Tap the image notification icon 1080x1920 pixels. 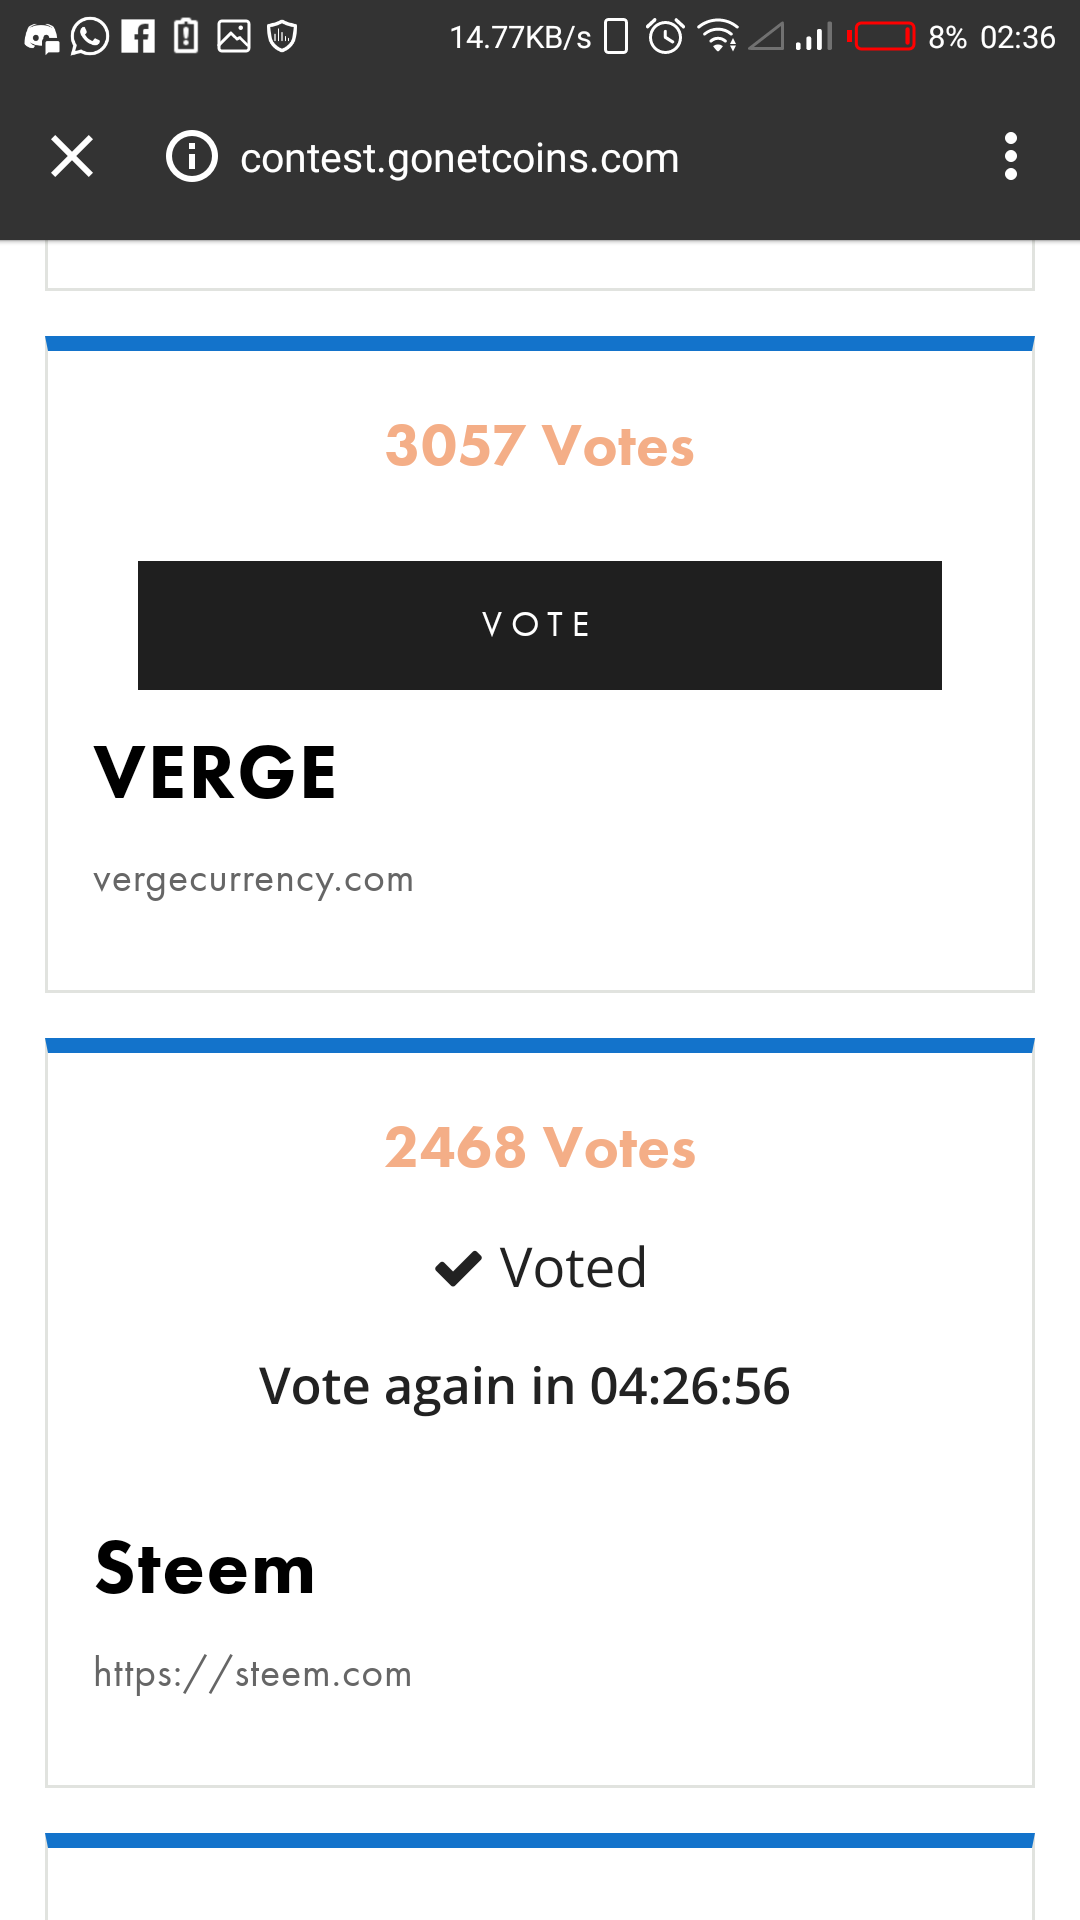click(234, 37)
